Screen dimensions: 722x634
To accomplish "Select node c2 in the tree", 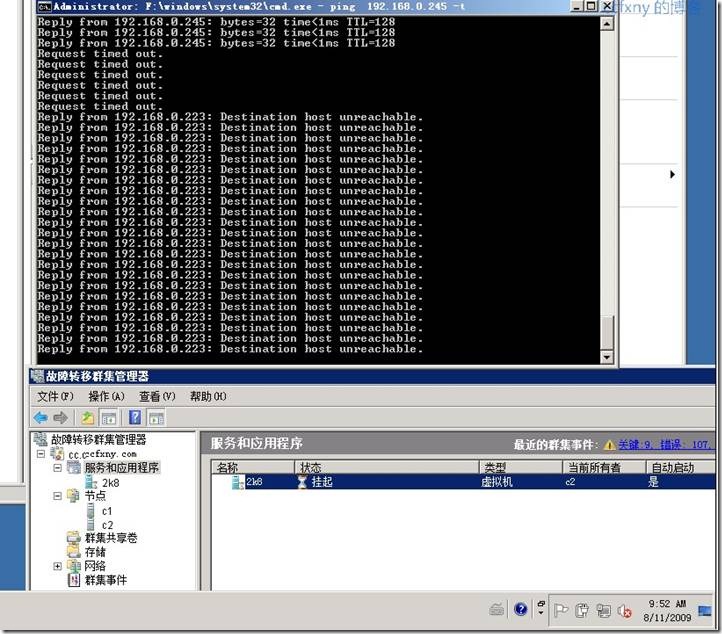I will (x=107, y=525).
